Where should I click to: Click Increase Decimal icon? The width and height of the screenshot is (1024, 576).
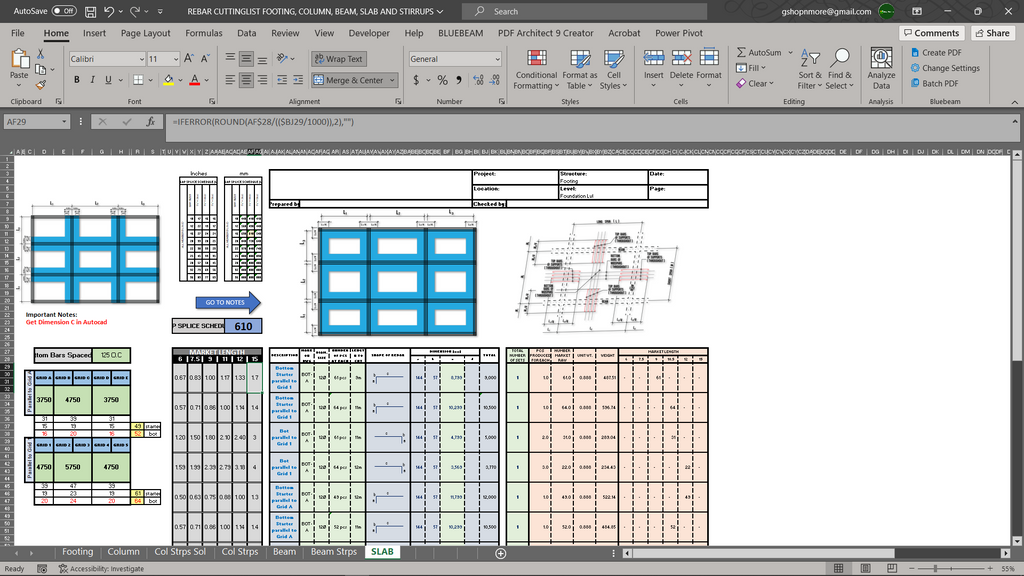[478, 80]
